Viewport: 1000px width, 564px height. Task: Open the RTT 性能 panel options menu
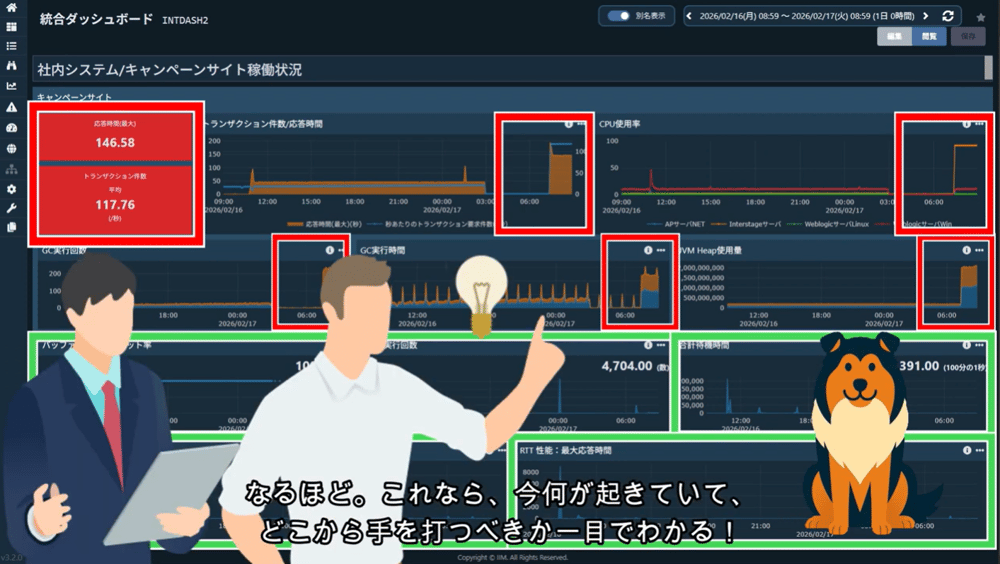980,450
